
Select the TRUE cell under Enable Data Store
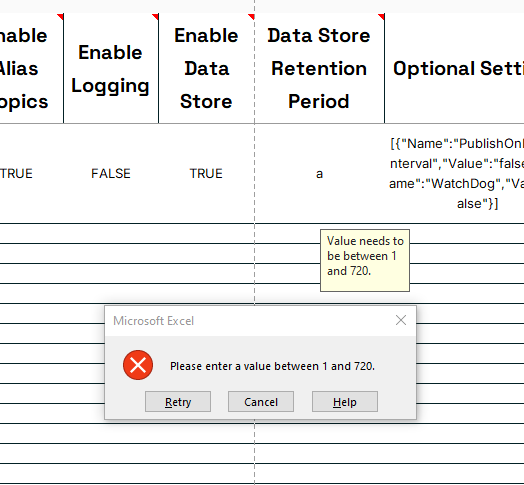pos(206,173)
